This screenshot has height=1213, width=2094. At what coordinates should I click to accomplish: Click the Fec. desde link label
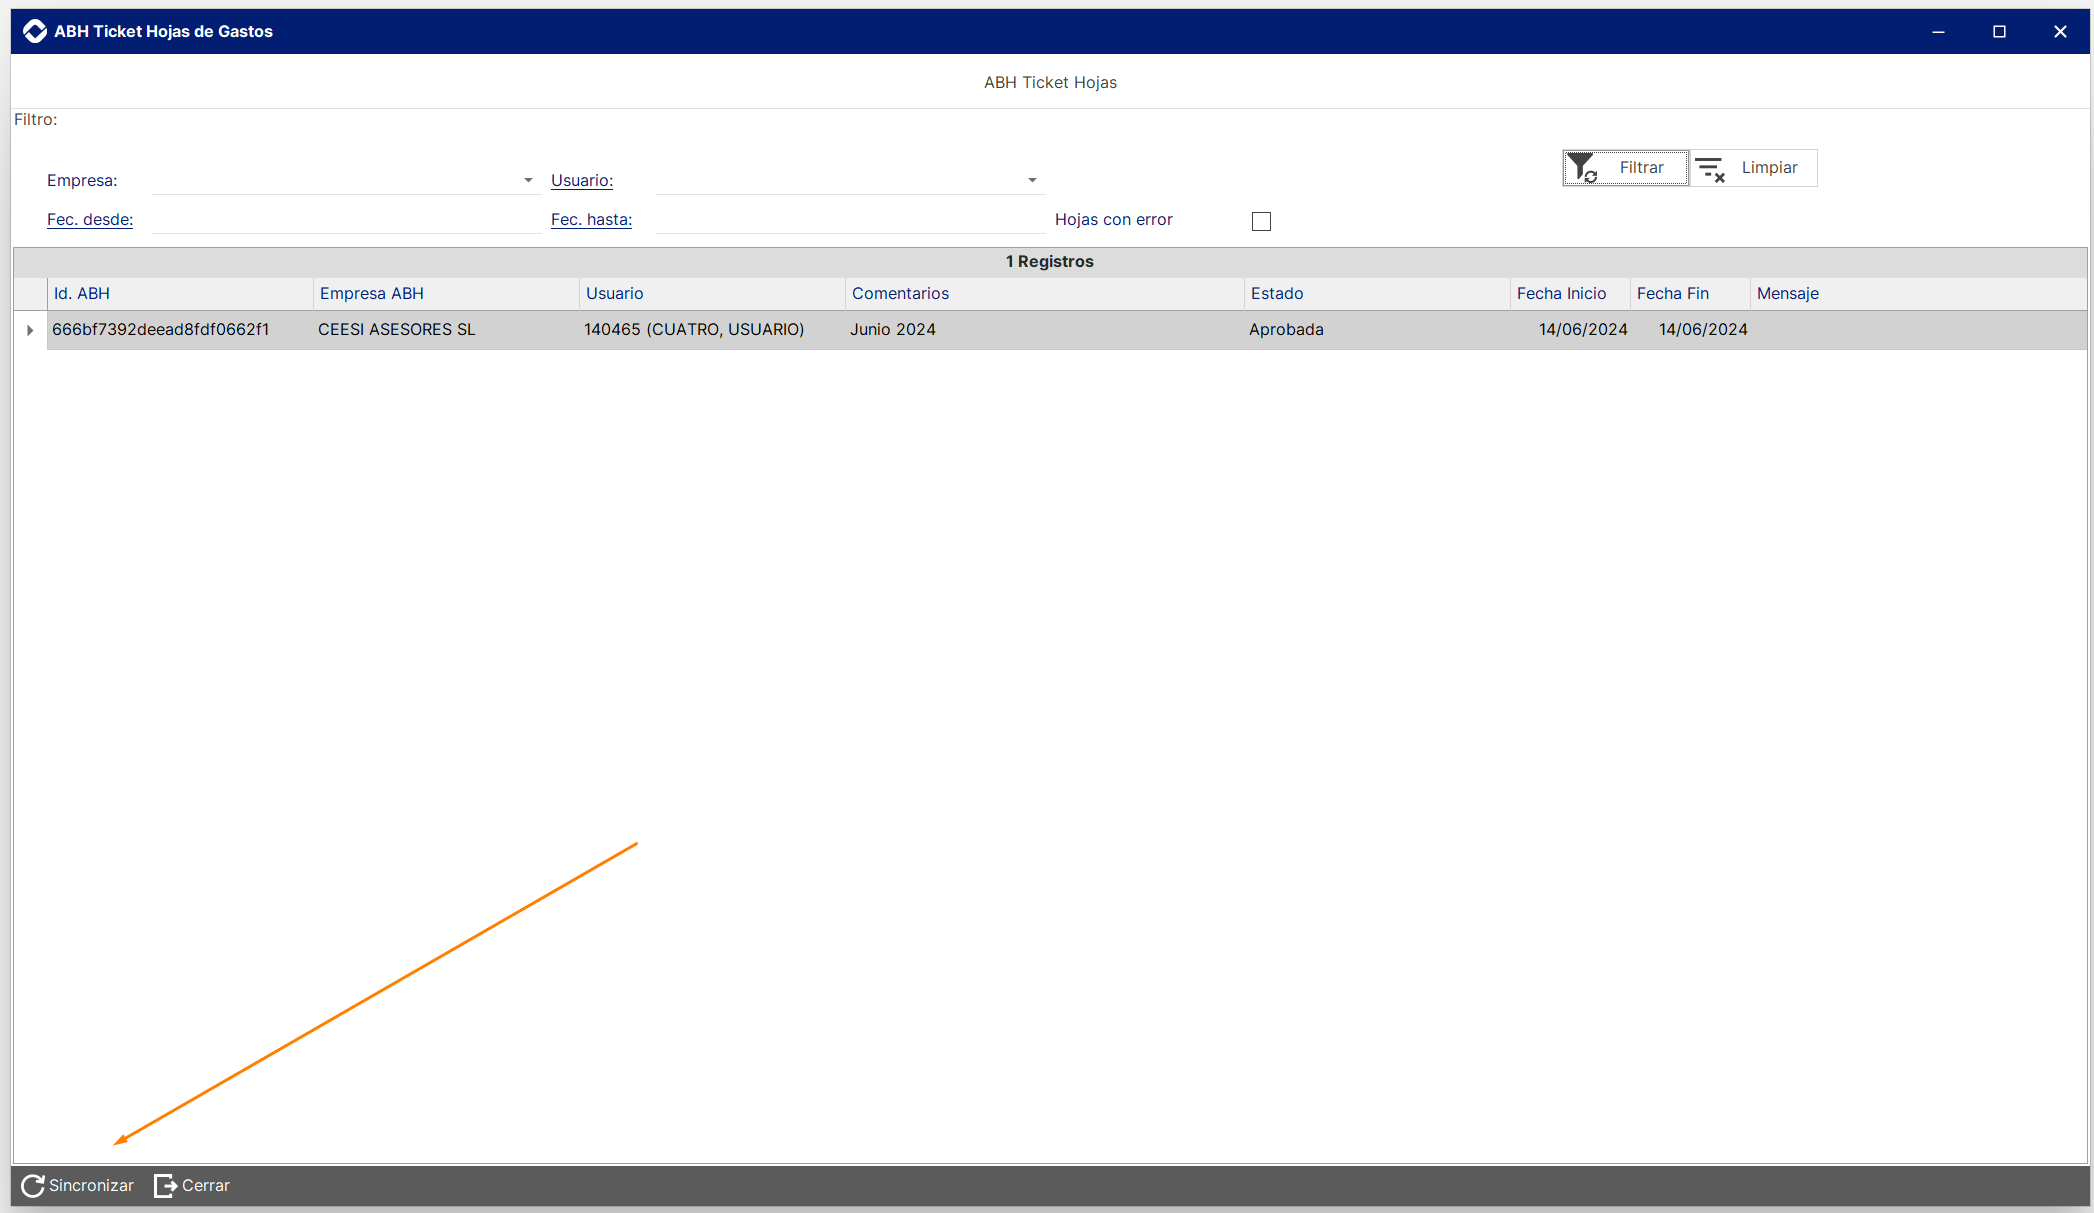tap(90, 219)
